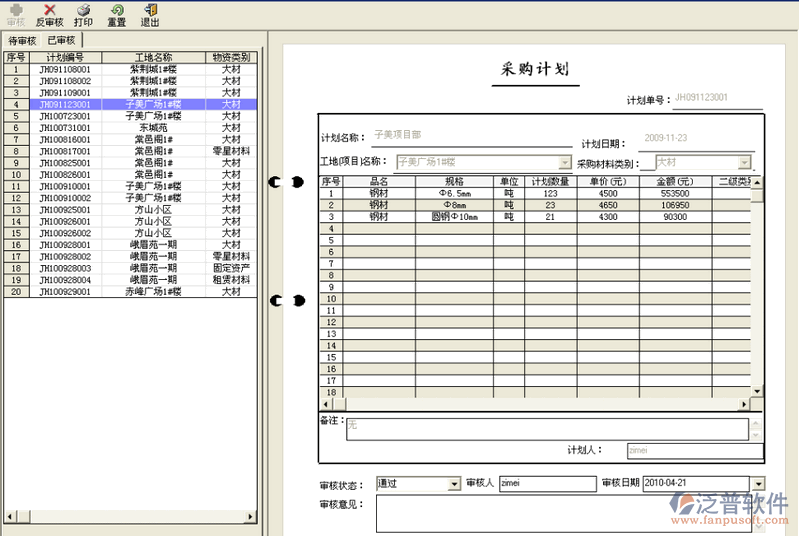Select the 已审核 tab

click(x=61, y=41)
